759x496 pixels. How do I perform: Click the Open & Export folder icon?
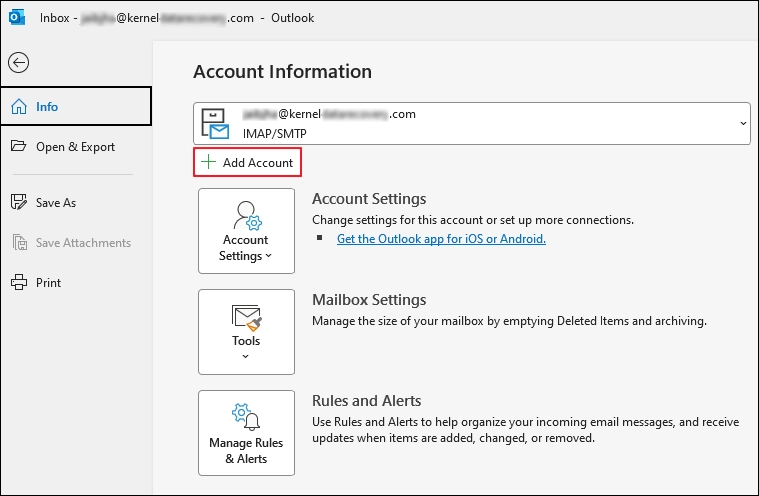[19, 146]
